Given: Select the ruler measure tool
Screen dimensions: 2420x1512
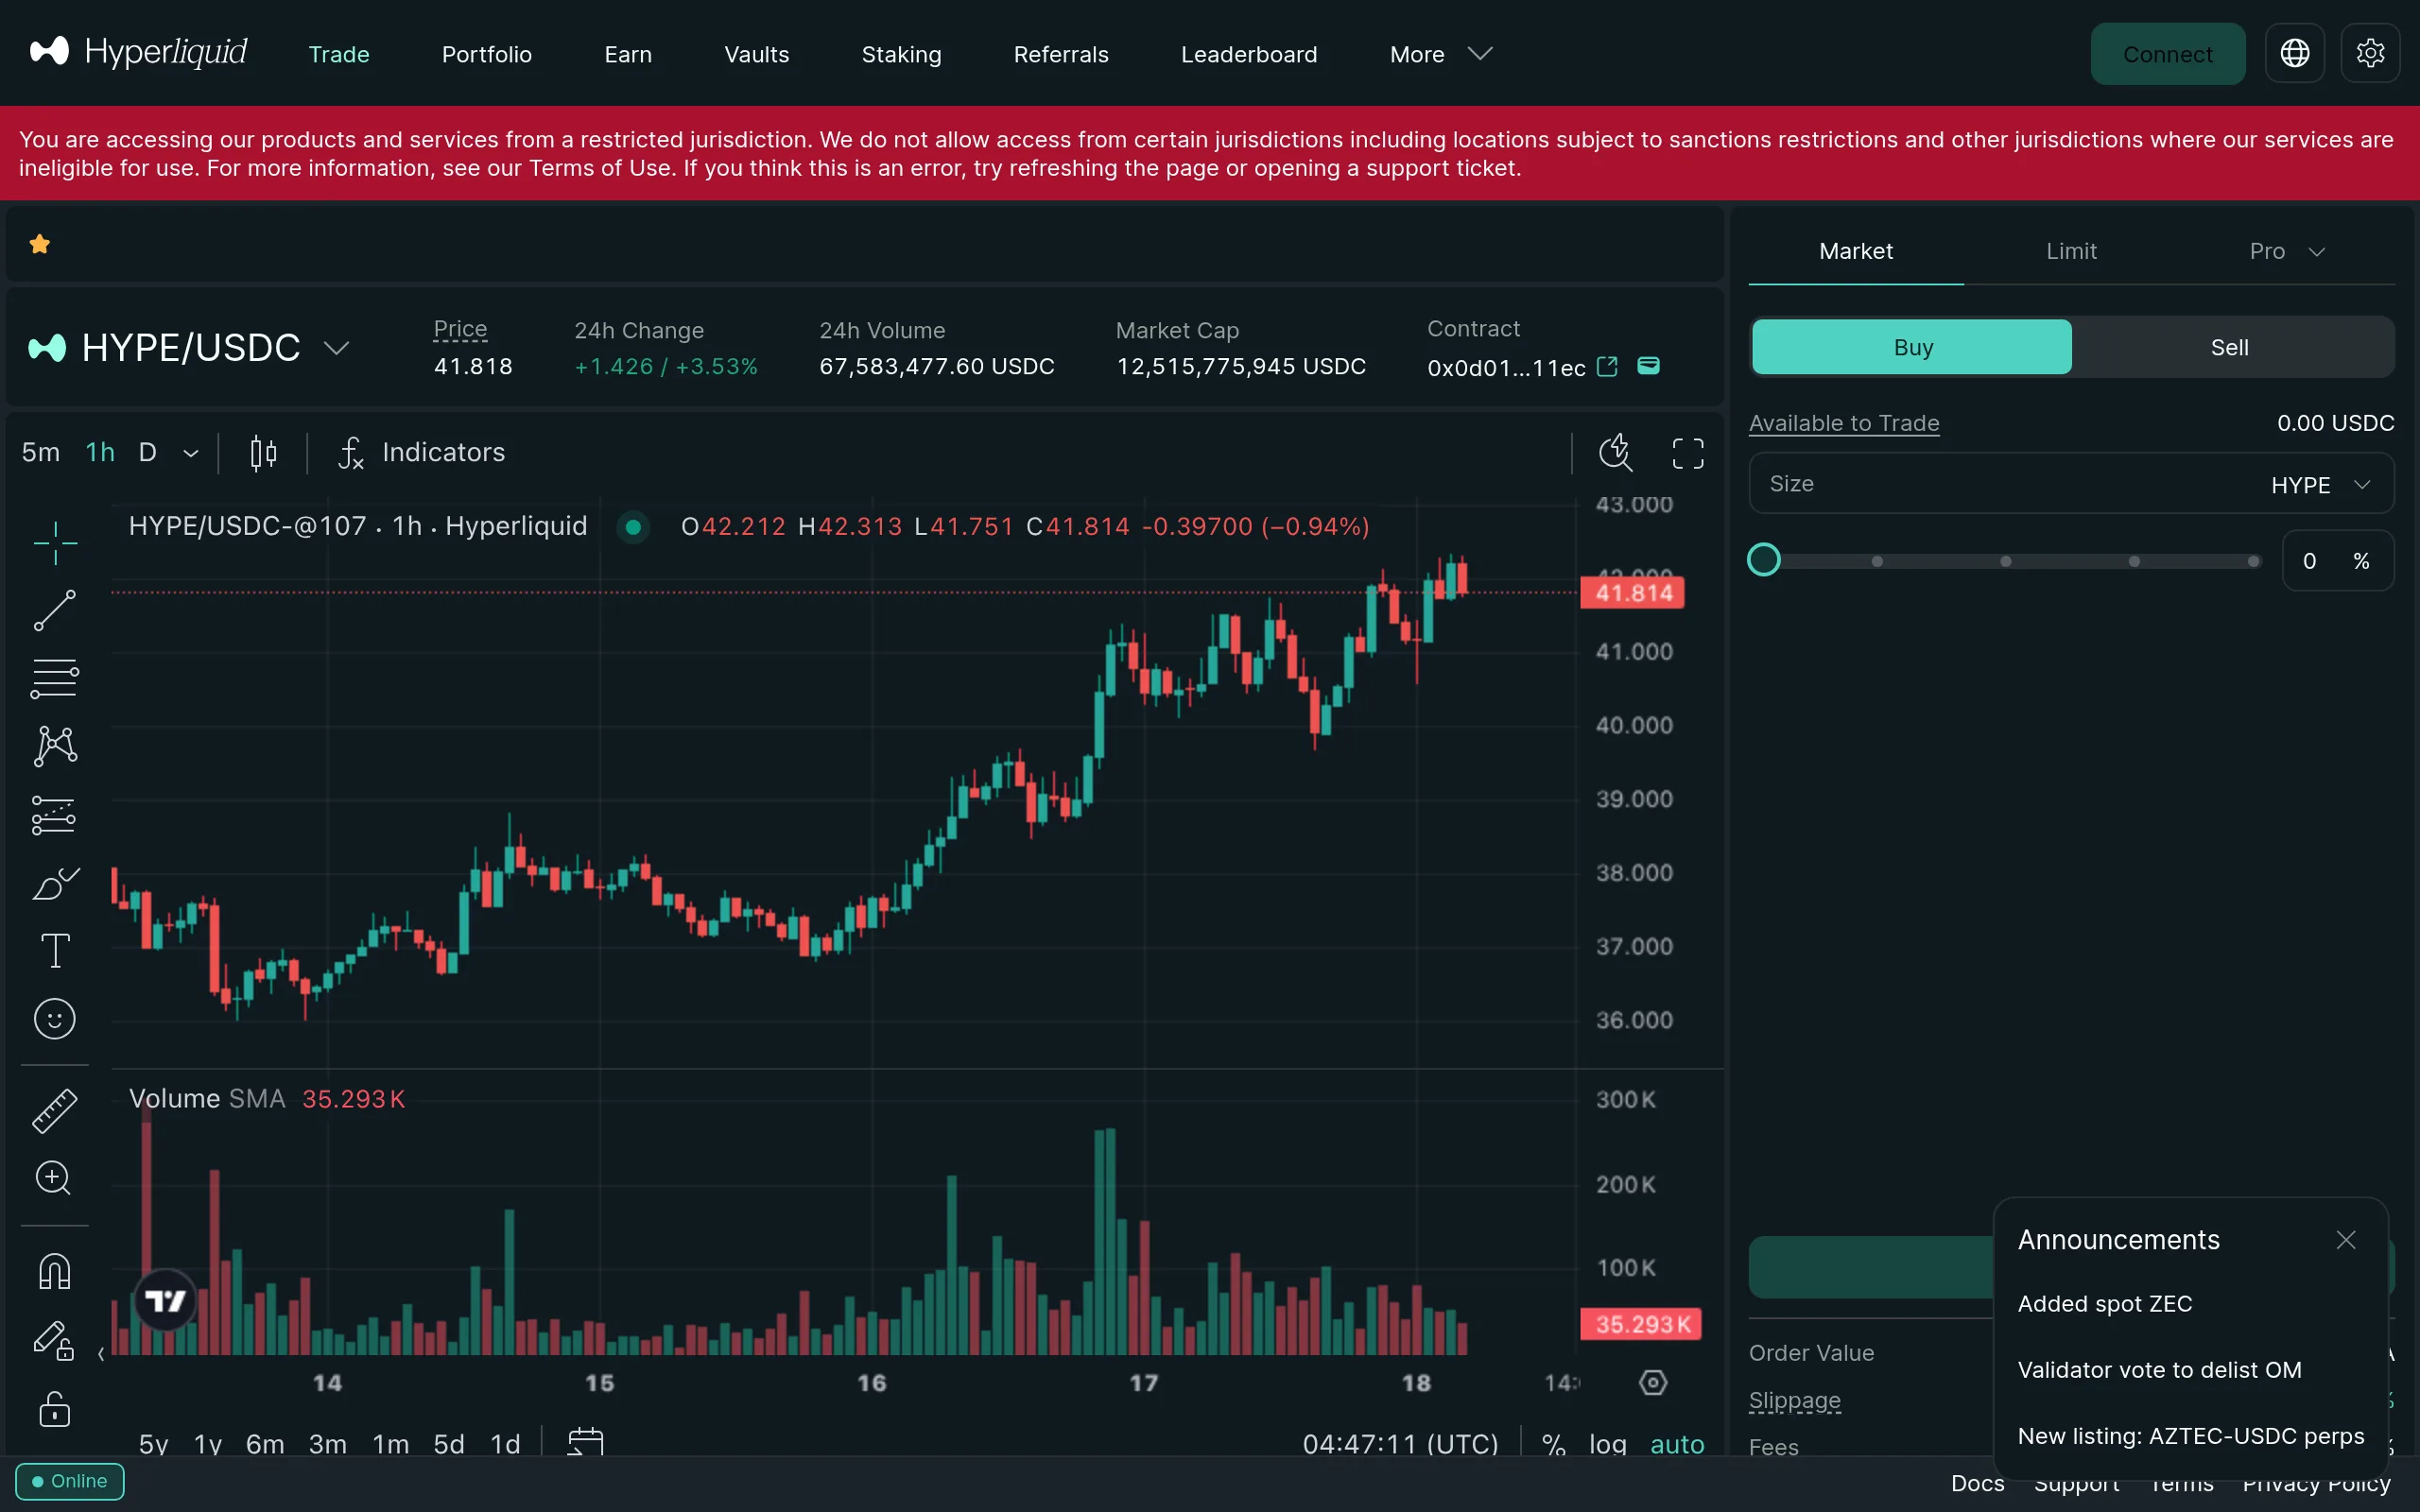Looking at the screenshot, I should point(54,1110).
